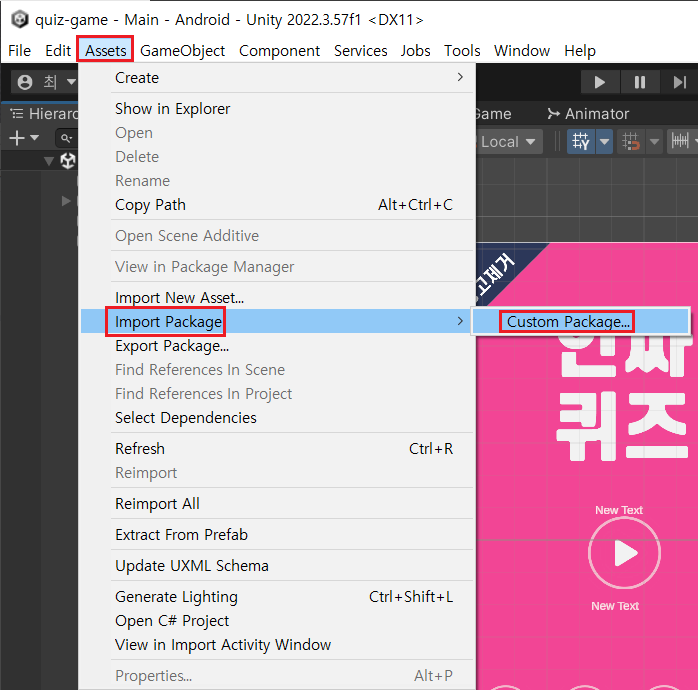
Task: Toggle grid snapping icon
Action: click(630, 142)
